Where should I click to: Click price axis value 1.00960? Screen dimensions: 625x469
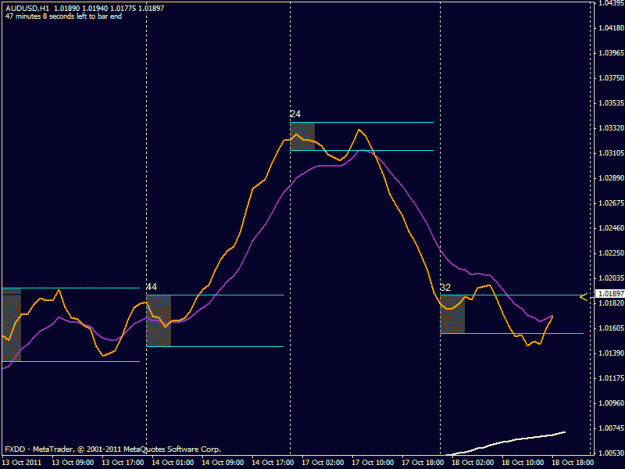tap(611, 403)
